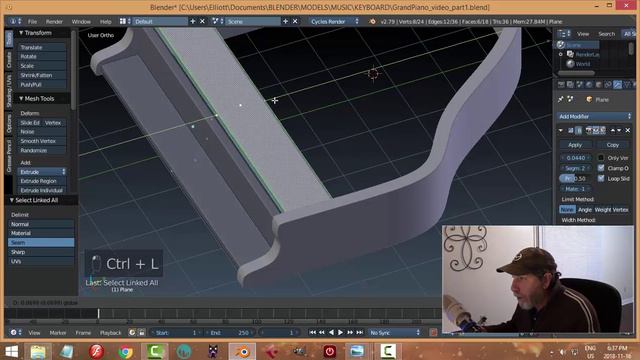This screenshot has width=640, height=360.
Task: Click the Blender taskbar icon
Action: pyautogui.click(x=242, y=351)
